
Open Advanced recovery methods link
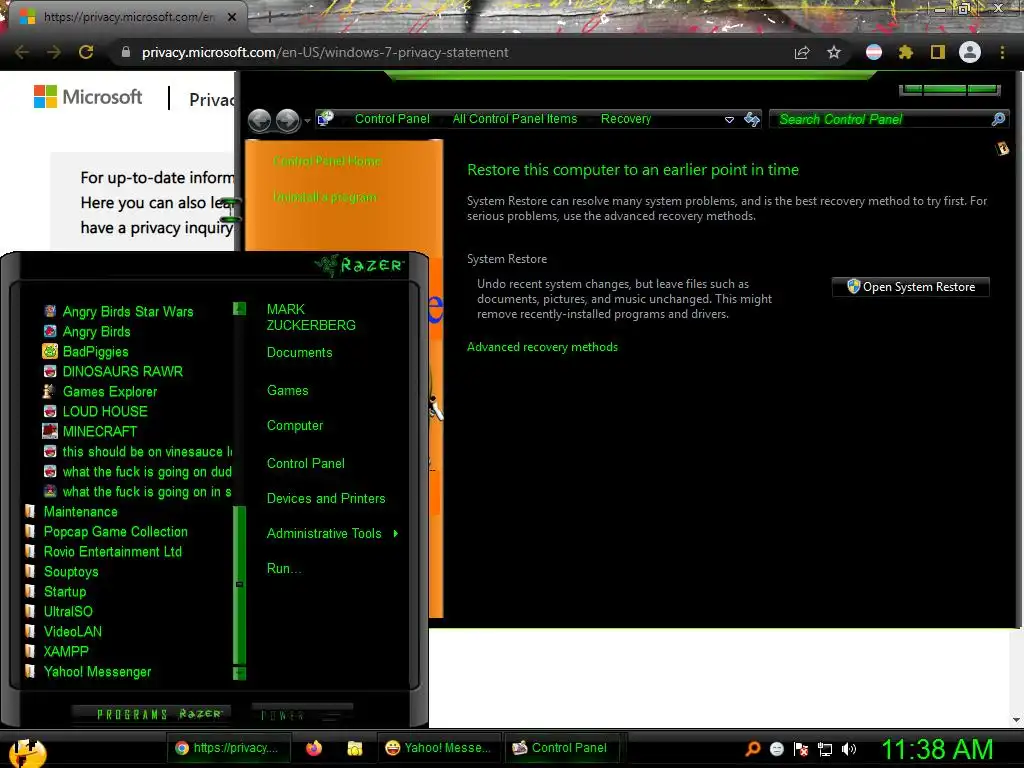[542, 347]
